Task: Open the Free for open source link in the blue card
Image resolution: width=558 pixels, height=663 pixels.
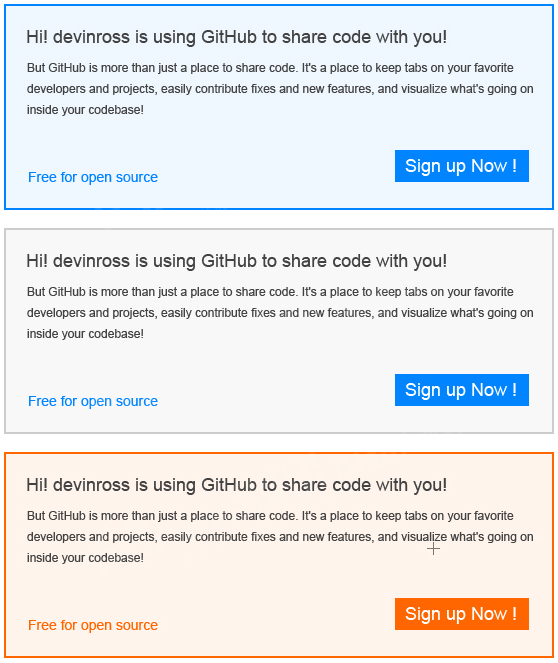Action: coord(93,177)
